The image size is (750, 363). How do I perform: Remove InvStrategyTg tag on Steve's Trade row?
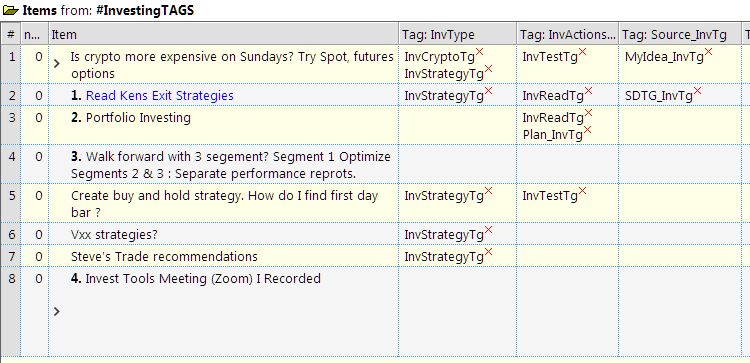[x=488, y=252]
